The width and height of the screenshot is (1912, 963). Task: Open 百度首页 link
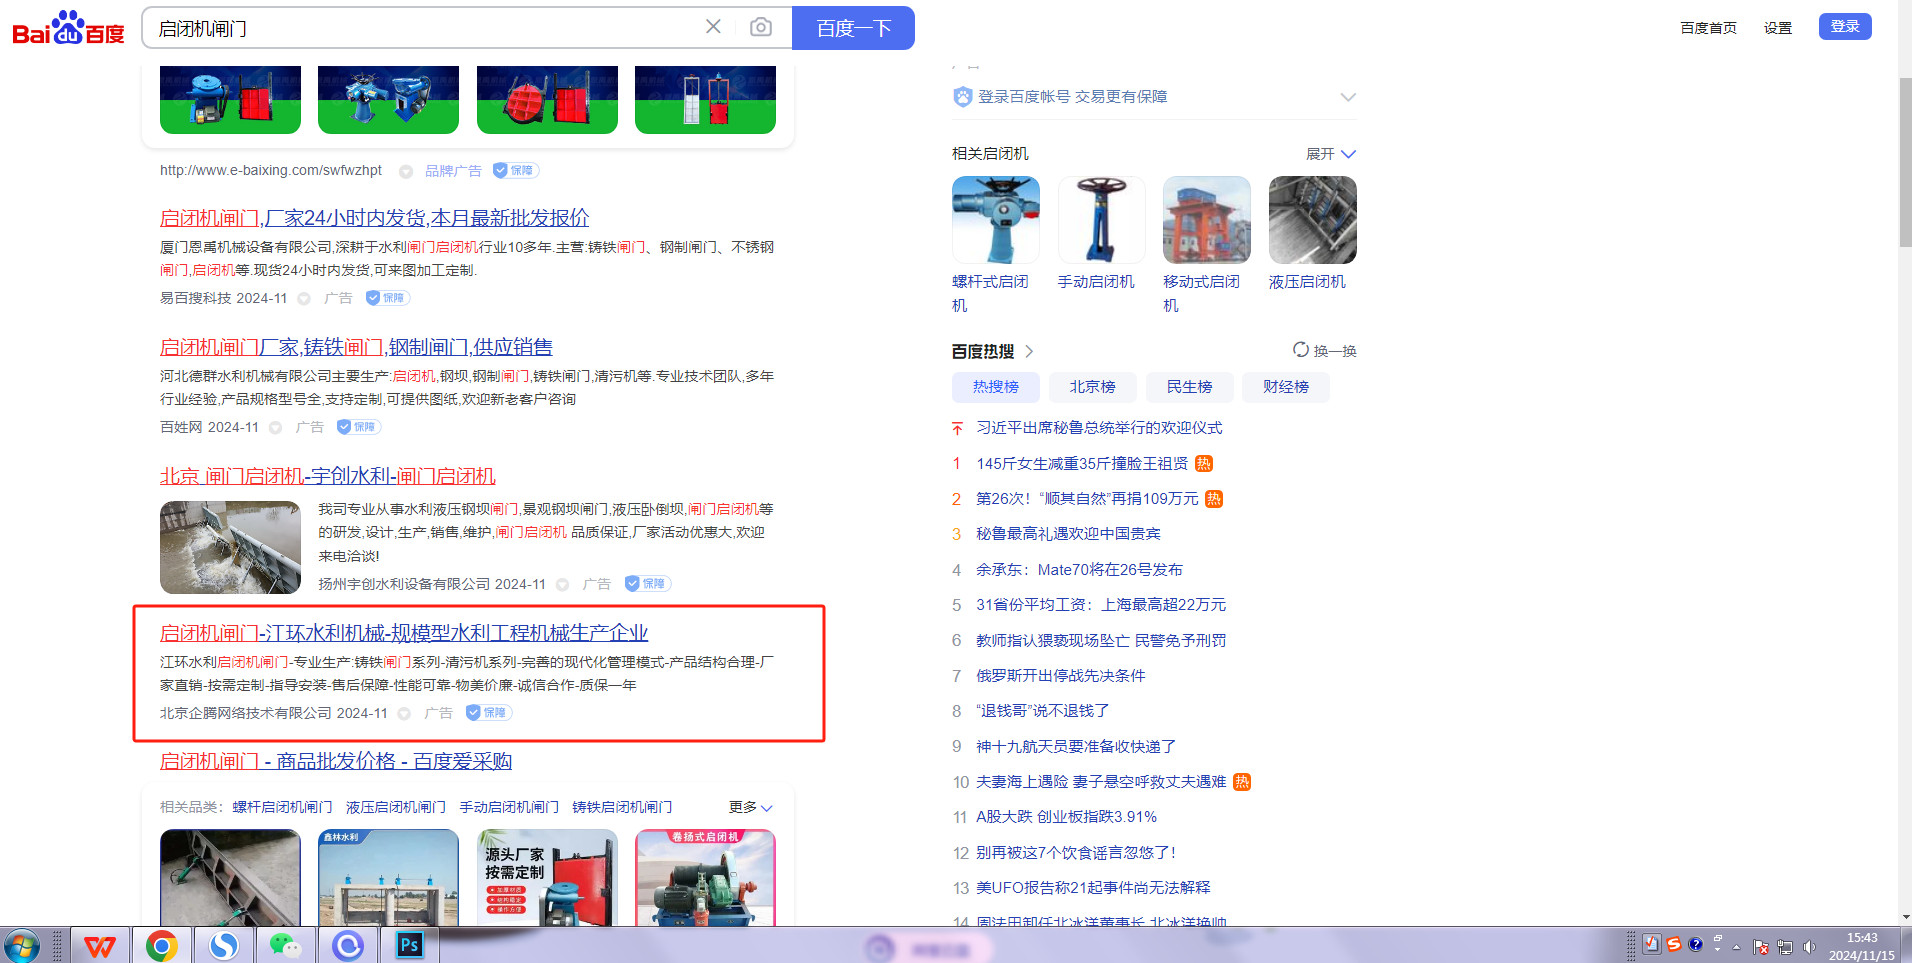[1708, 28]
